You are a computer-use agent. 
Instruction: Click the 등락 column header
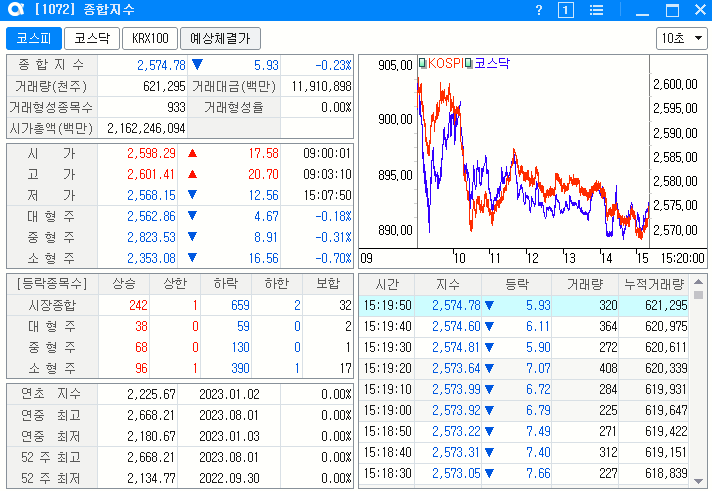click(x=517, y=284)
